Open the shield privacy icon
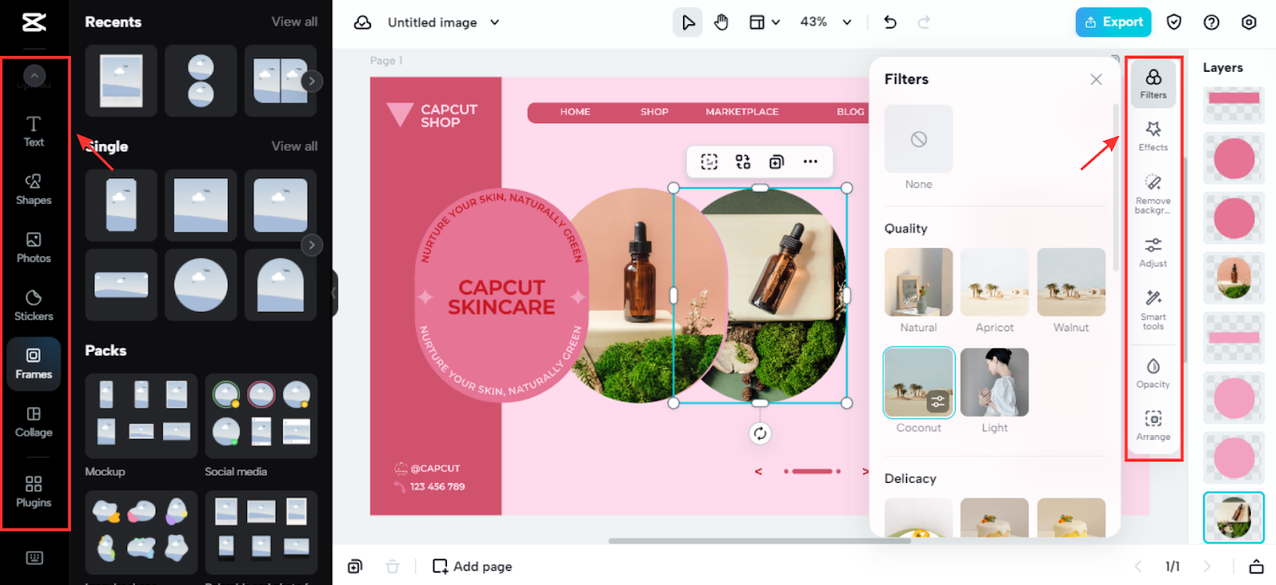1276x585 pixels. pyautogui.click(x=1175, y=22)
